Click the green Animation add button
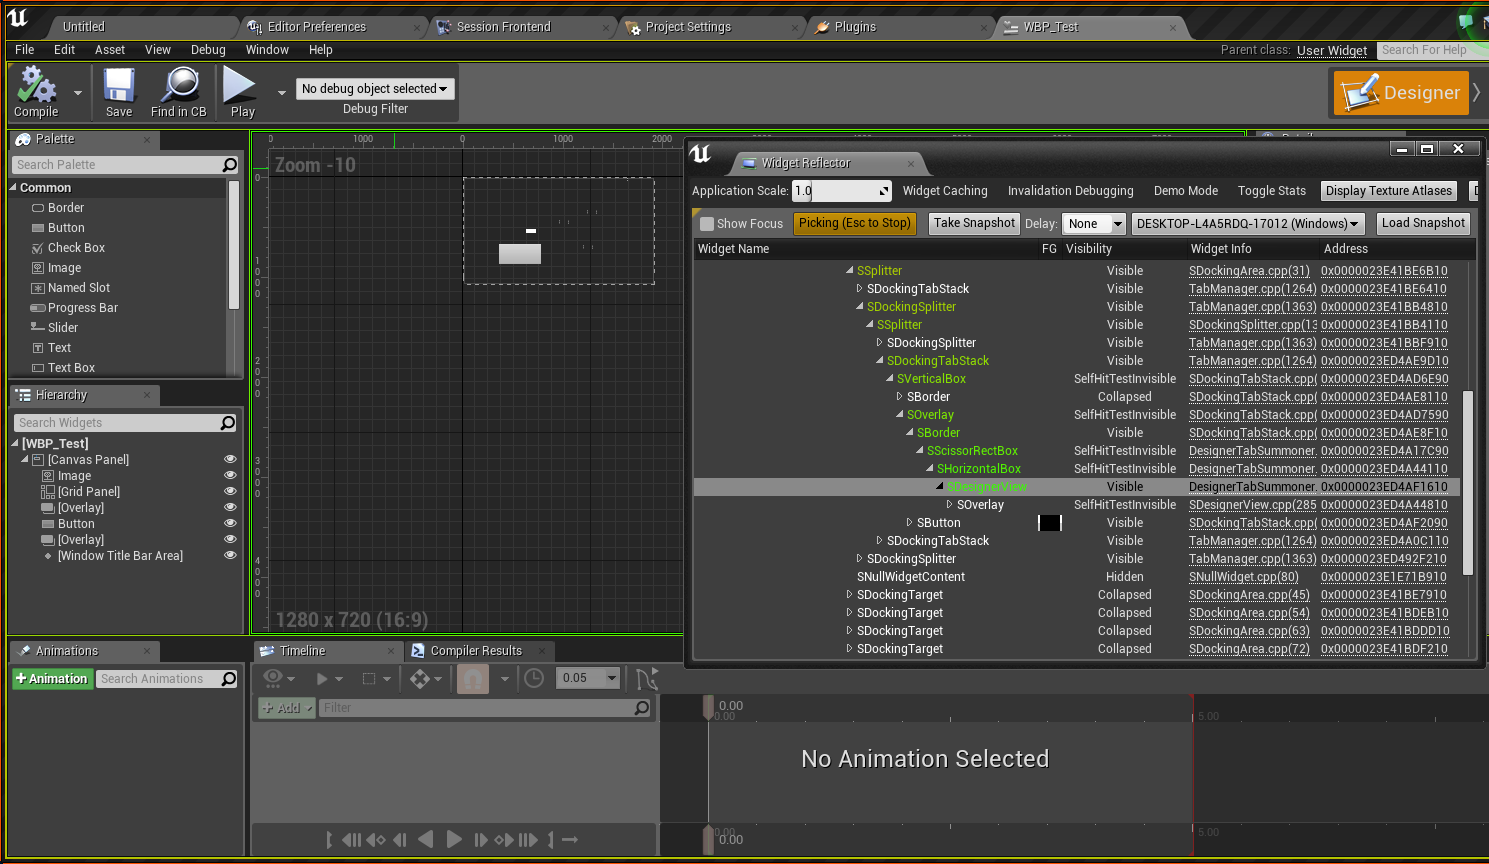The width and height of the screenshot is (1489, 864). pyautogui.click(x=52, y=679)
